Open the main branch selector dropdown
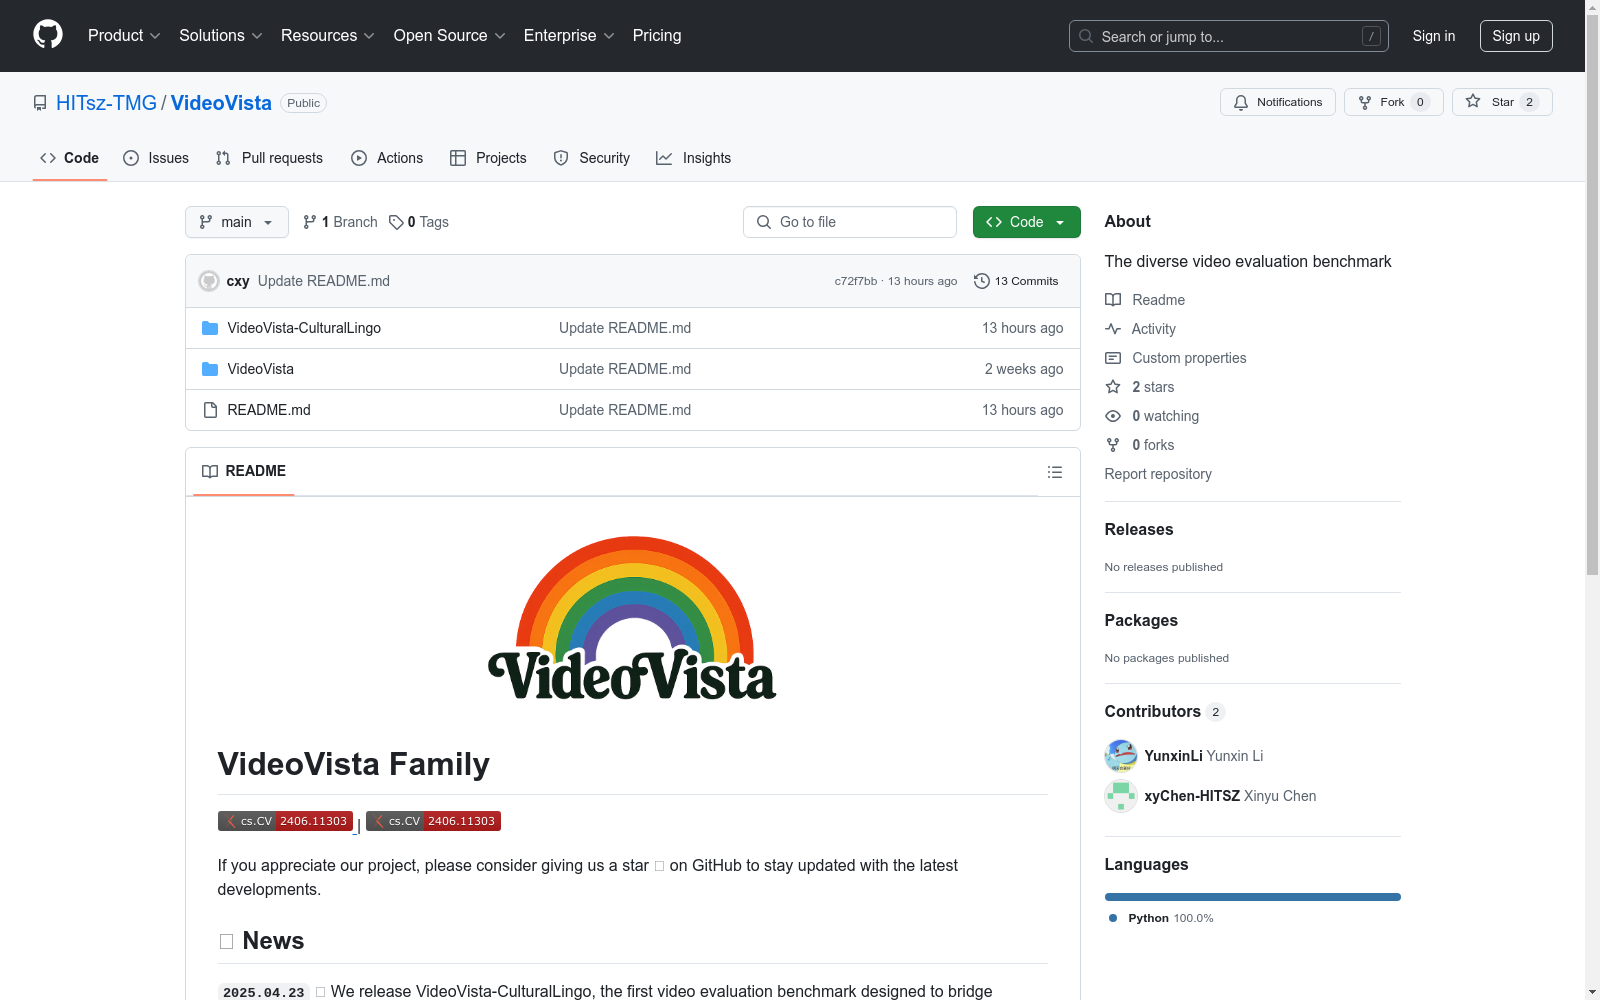The image size is (1600, 1000). point(237,222)
